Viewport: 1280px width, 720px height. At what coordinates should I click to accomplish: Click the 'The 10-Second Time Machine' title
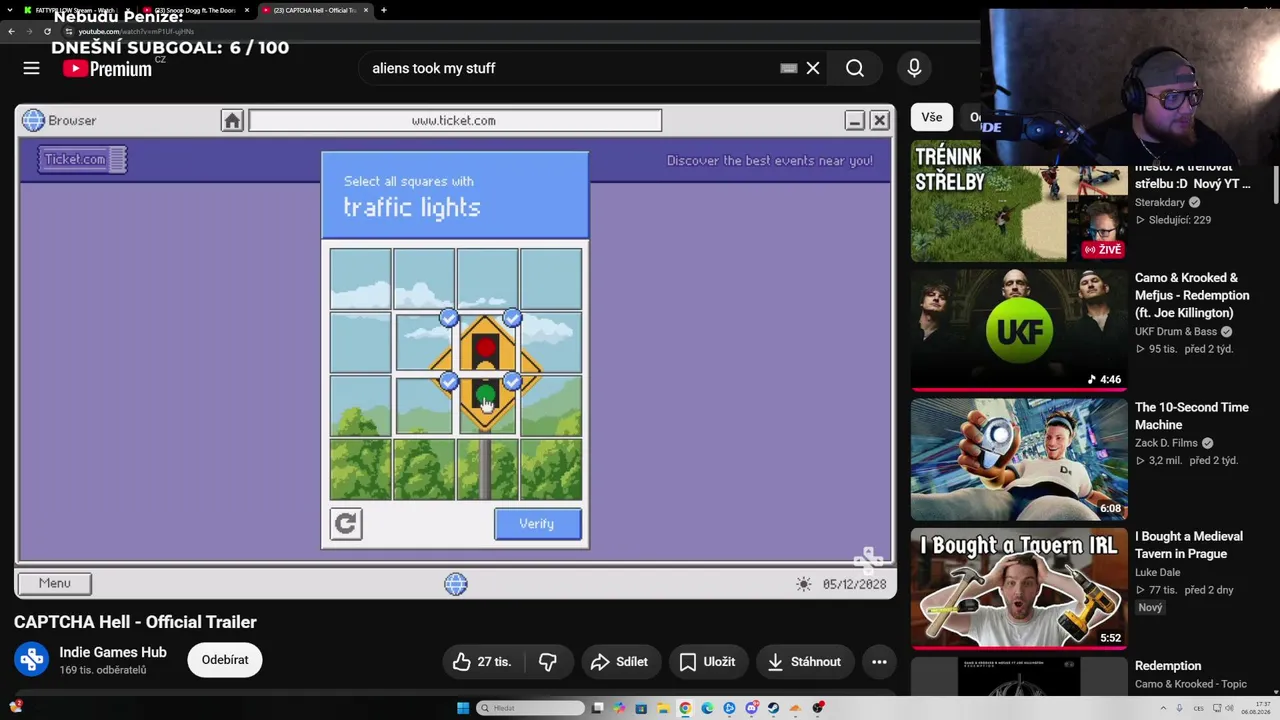[x=1192, y=416]
